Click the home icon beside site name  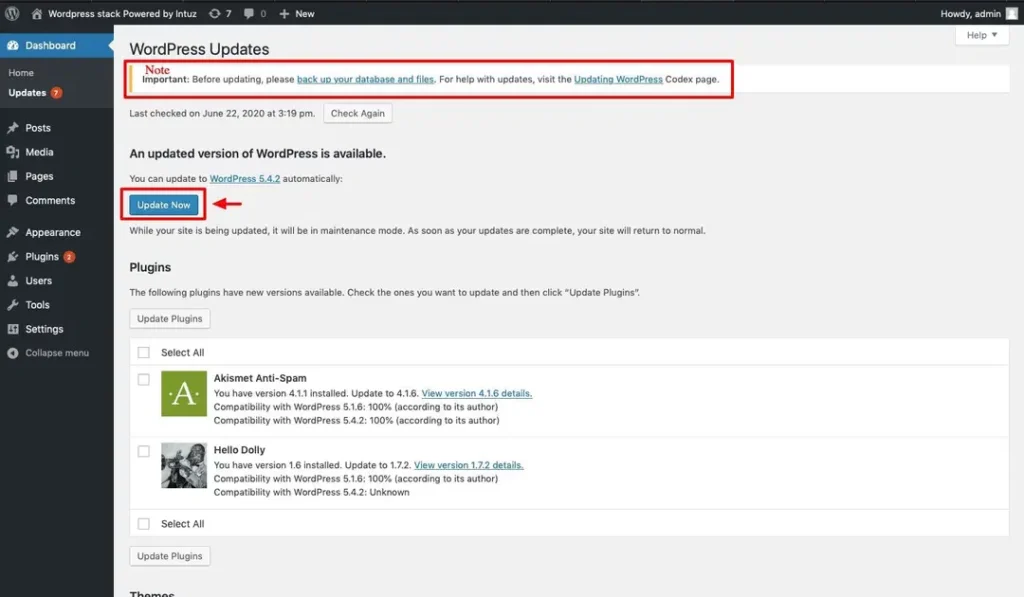point(37,13)
